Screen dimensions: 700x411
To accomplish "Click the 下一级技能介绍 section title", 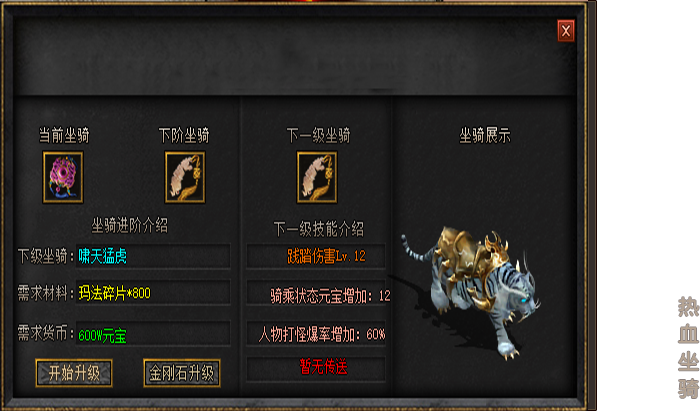I will (319, 229).
